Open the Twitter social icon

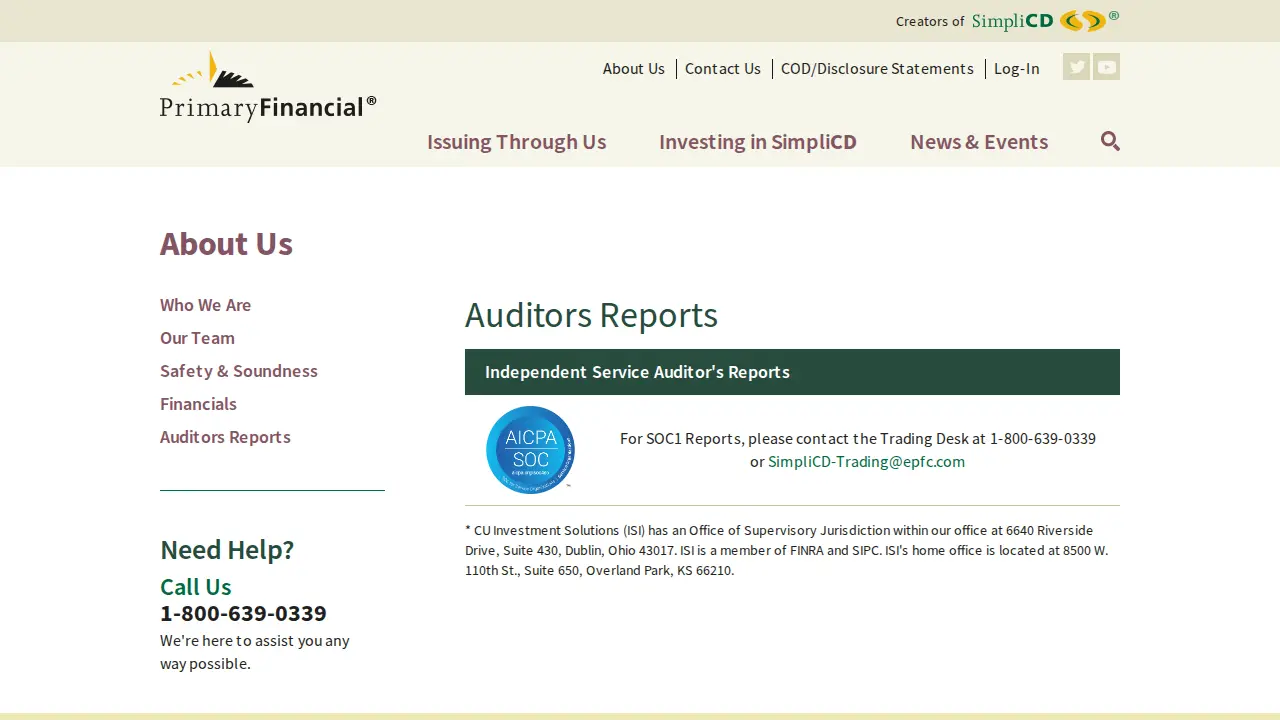[x=1076, y=67]
